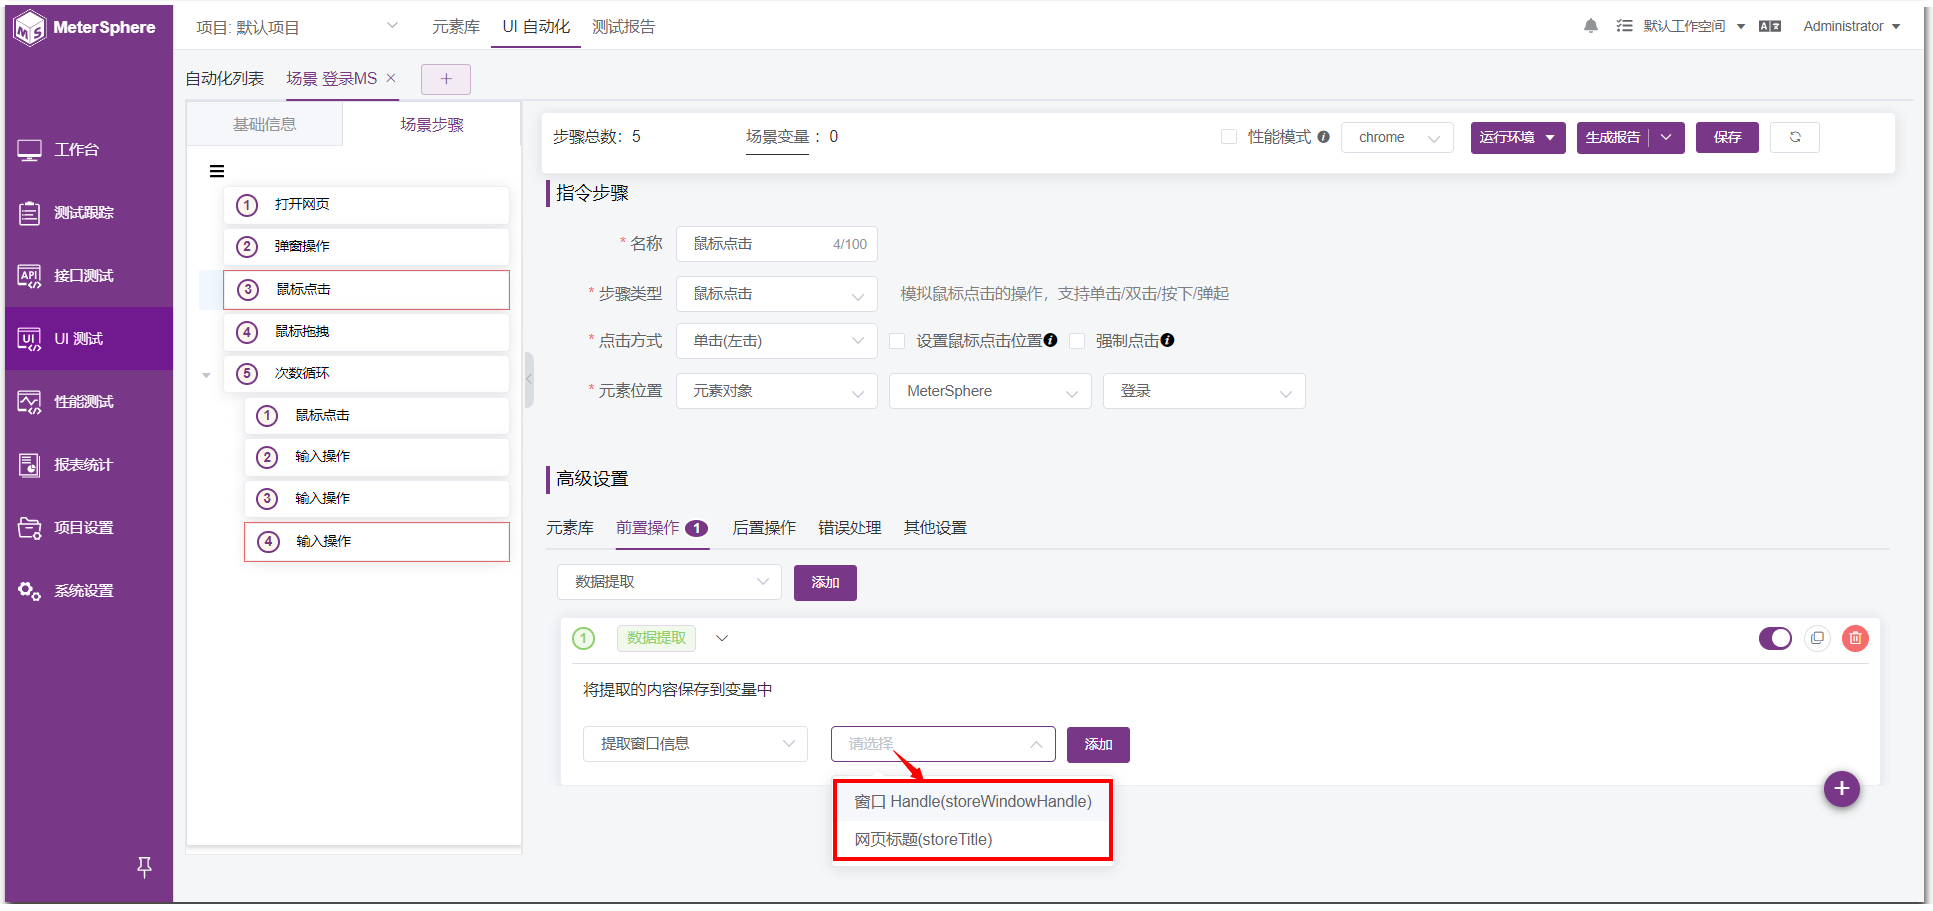This screenshot has width=1933, height=911.
Task: Open the 测试报告 top menu
Action: 623,27
